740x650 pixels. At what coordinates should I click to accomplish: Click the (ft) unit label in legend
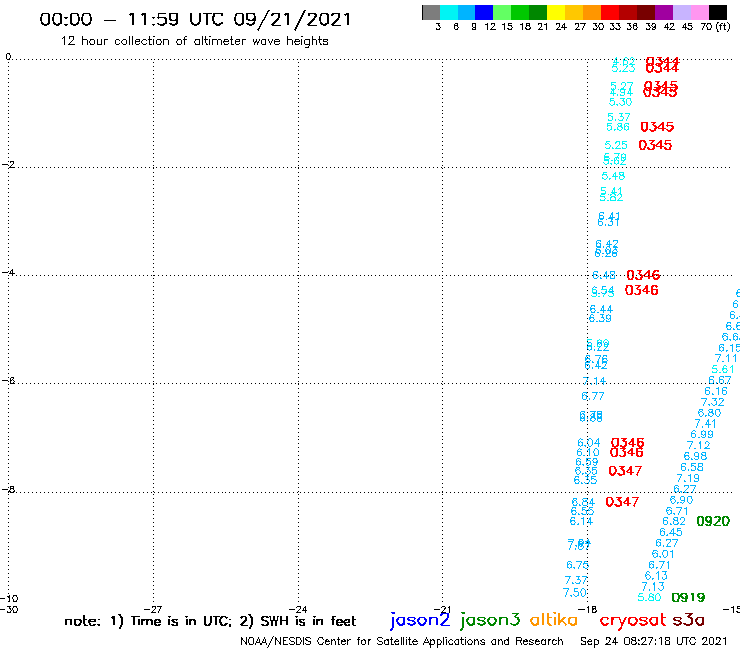coord(723,27)
